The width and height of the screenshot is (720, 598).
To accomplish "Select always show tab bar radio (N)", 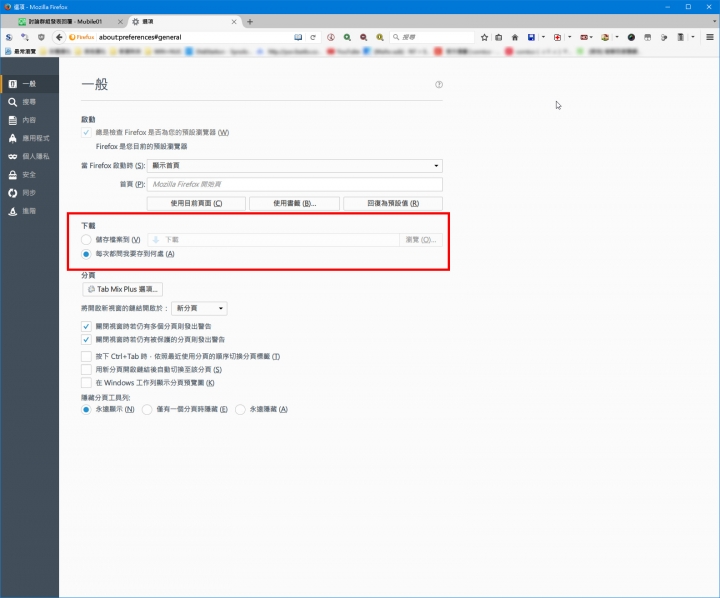I will (86, 409).
